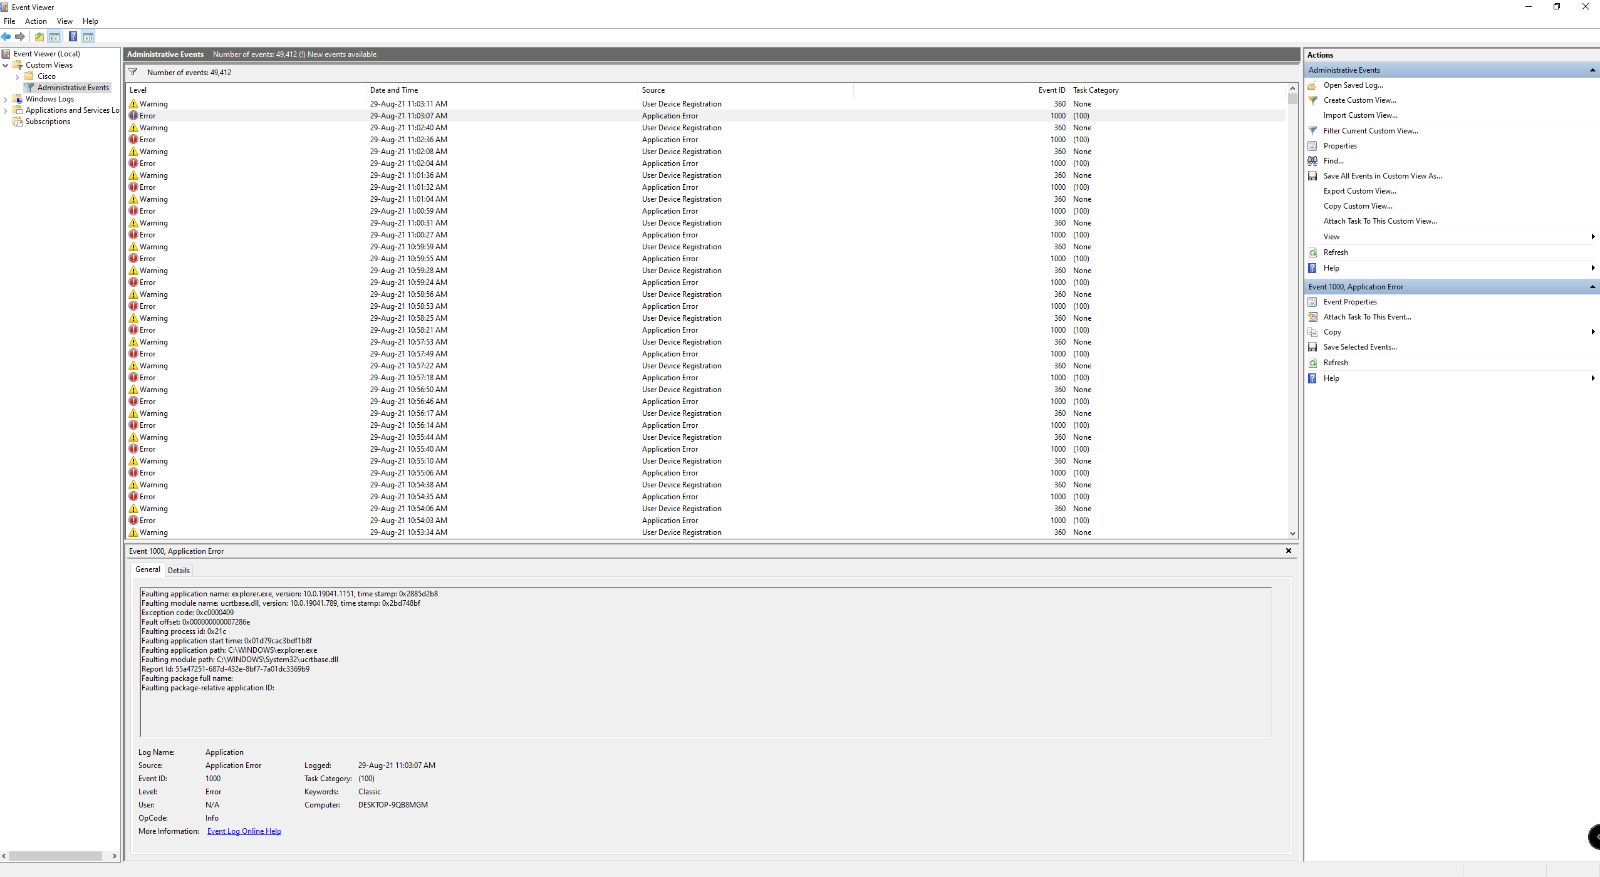Select the Error event at 10:54:03 AM

pyautogui.click(x=706, y=520)
